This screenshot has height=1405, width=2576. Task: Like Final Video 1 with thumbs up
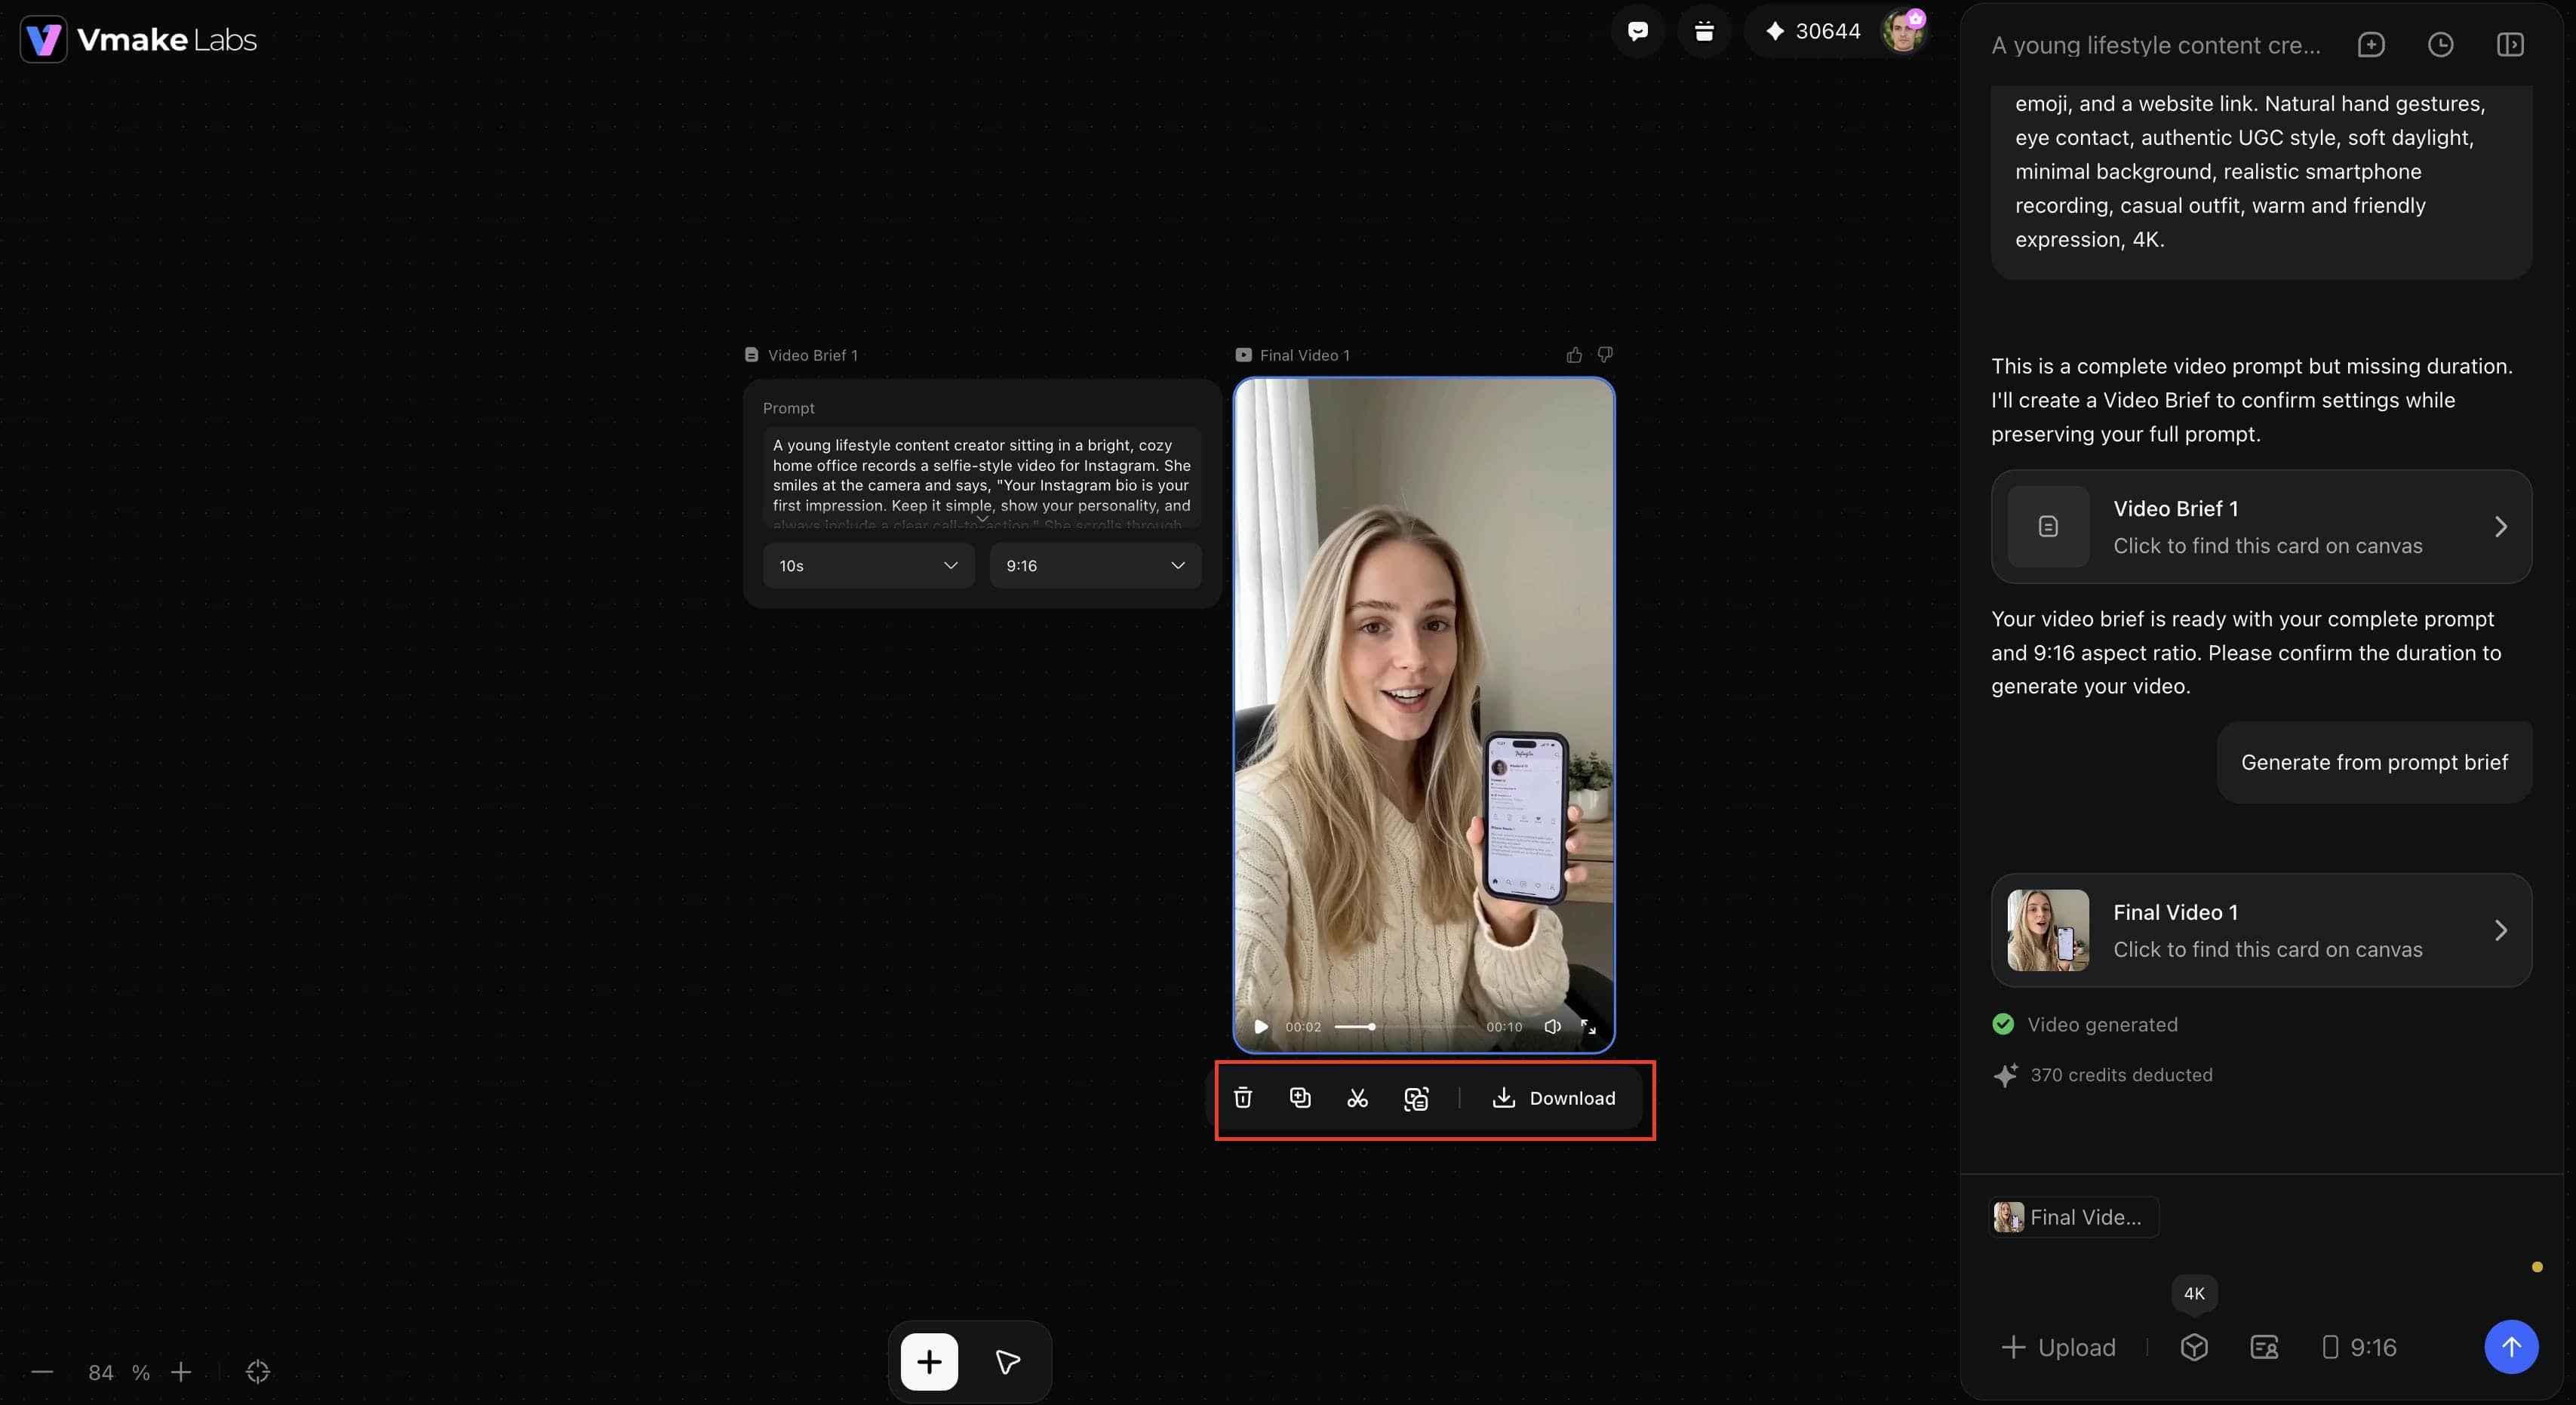[1574, 355]
